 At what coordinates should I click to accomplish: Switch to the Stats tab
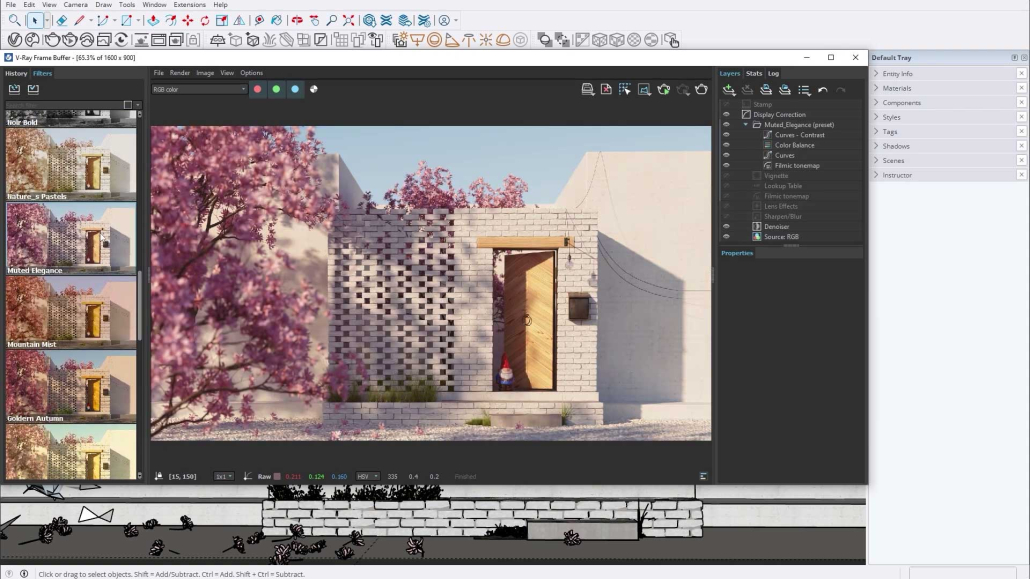[x=754, y=74]
